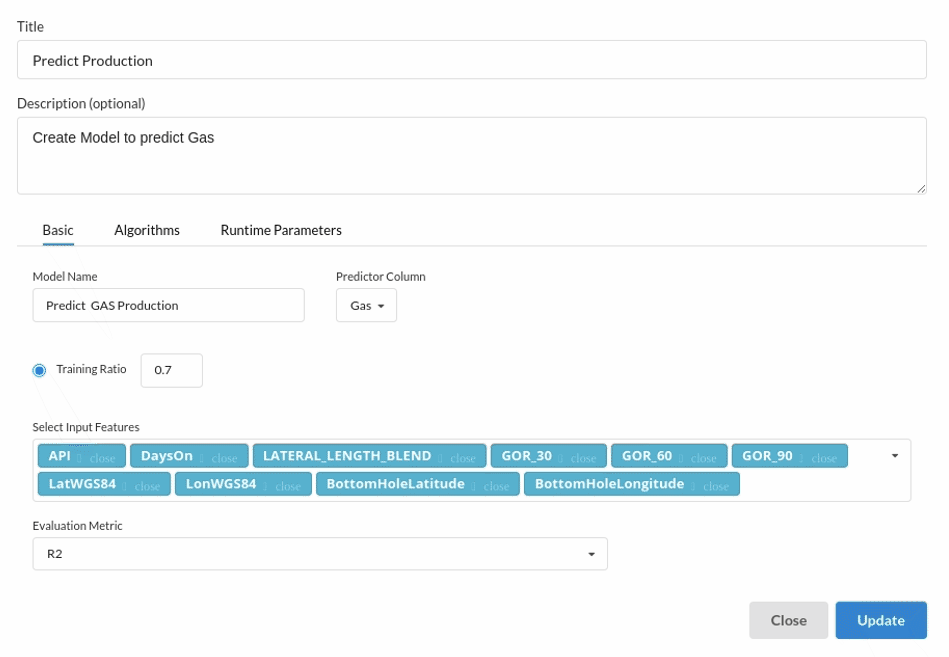The width and height of the screenshot is (949, 657).
Task: Remove the LatWGS84 feature tag
Action: (x=147, y=486)
